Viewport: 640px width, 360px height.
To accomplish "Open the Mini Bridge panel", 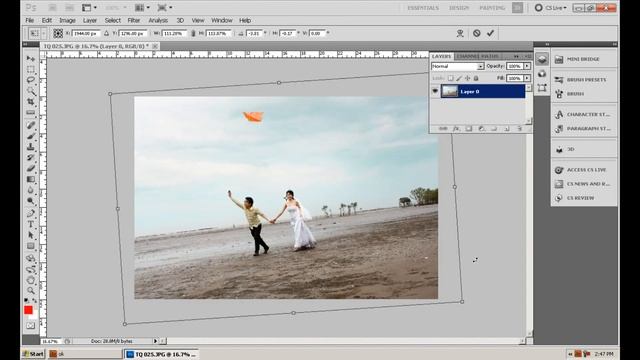I will [584, 59].
